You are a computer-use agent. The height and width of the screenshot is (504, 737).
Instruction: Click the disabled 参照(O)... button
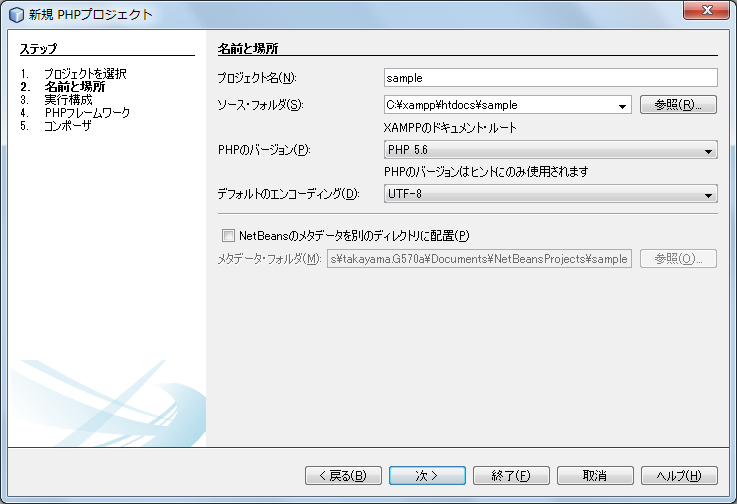click(678, 259)
